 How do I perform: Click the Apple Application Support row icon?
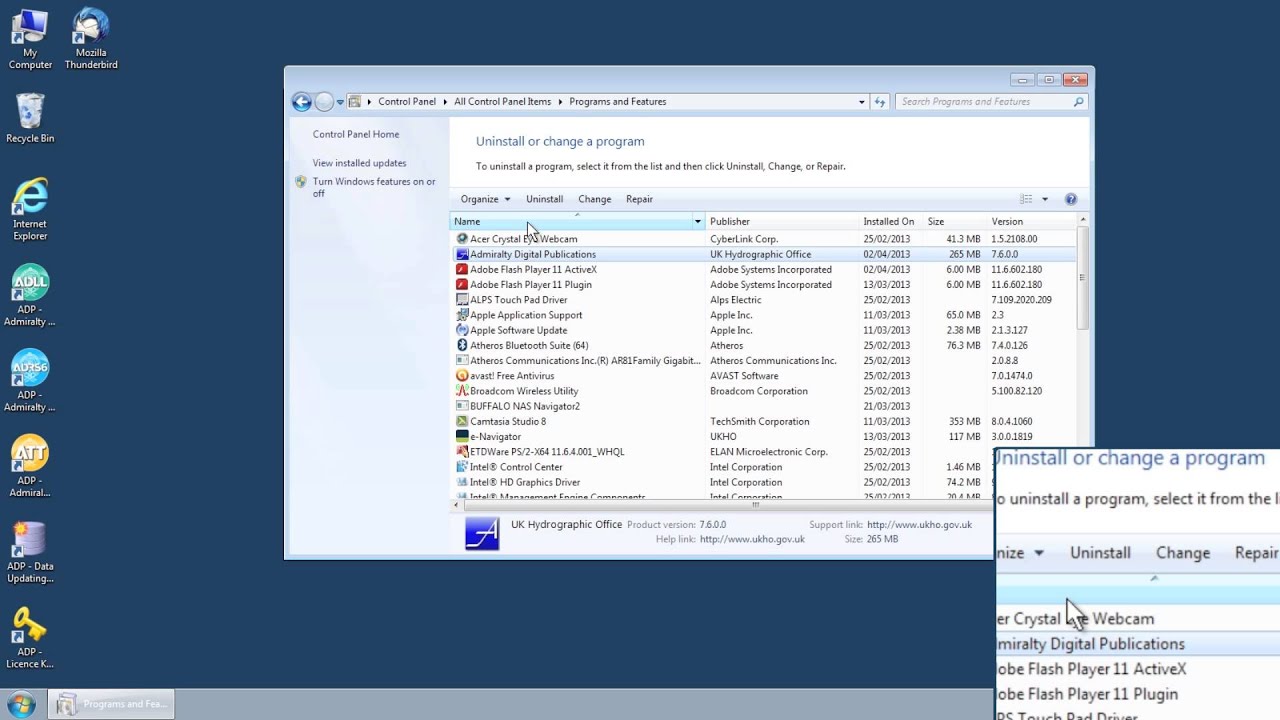point(461,315)
